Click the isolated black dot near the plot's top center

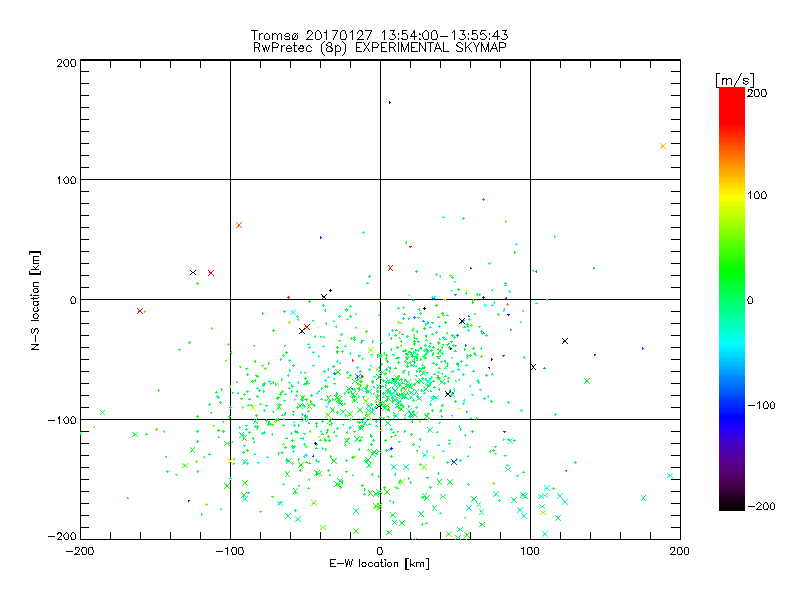[390, 103]
